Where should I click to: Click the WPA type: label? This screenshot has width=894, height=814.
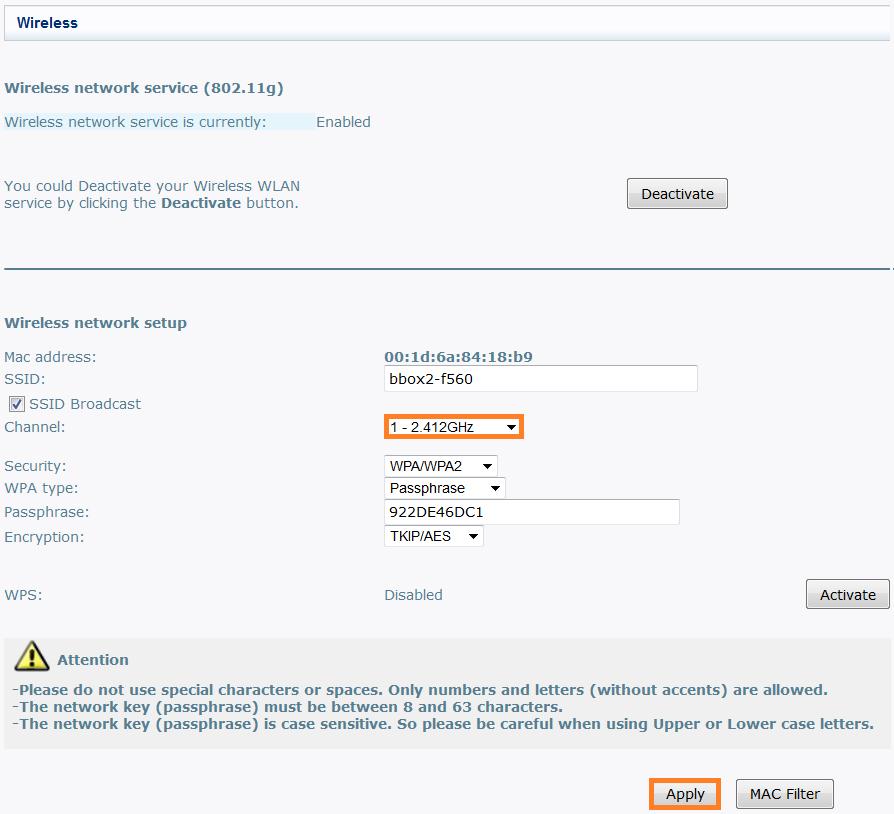41,488
